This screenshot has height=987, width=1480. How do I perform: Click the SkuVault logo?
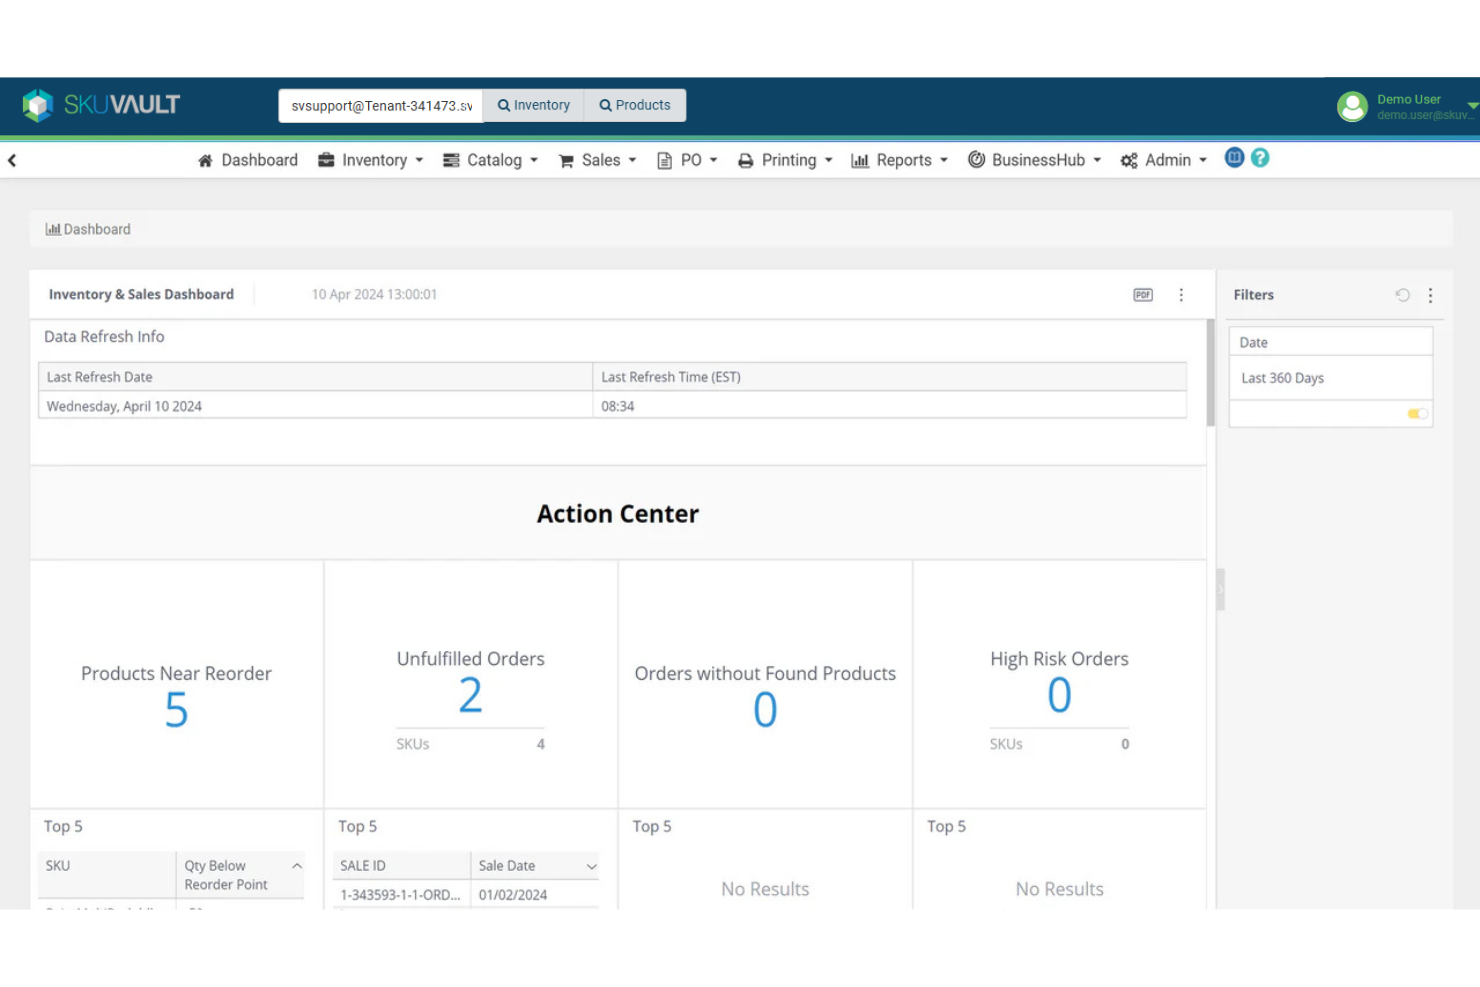coord(100,105)
